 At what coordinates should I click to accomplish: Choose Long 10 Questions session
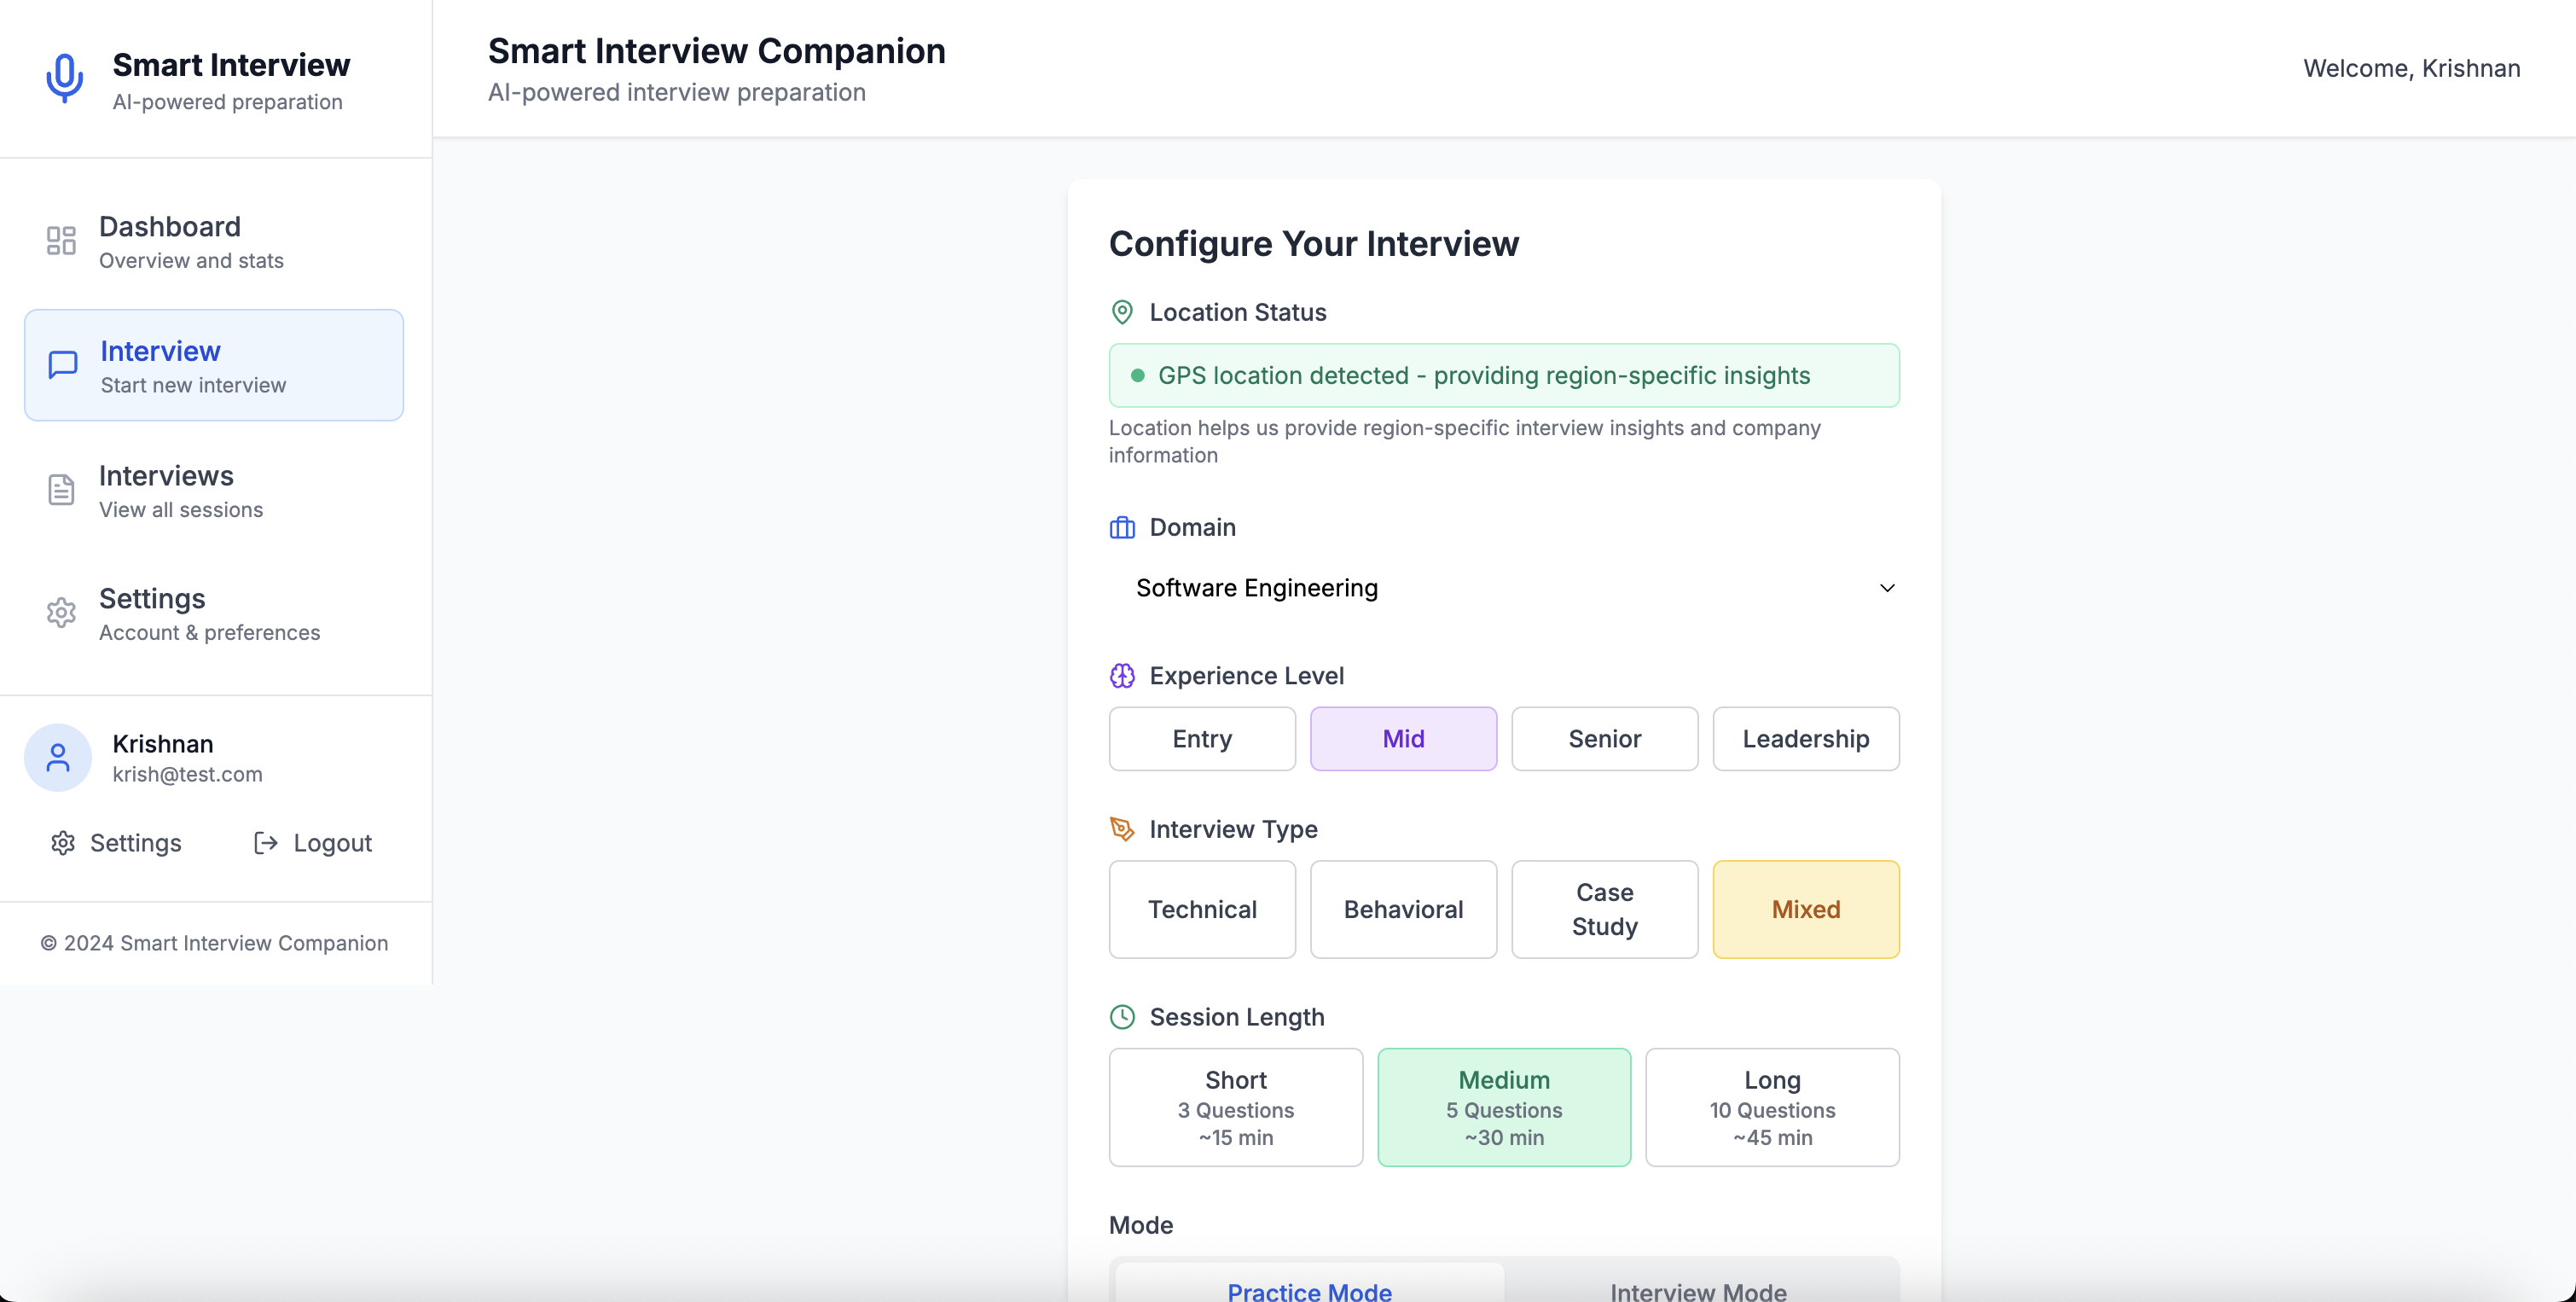pos(1772,1107)
